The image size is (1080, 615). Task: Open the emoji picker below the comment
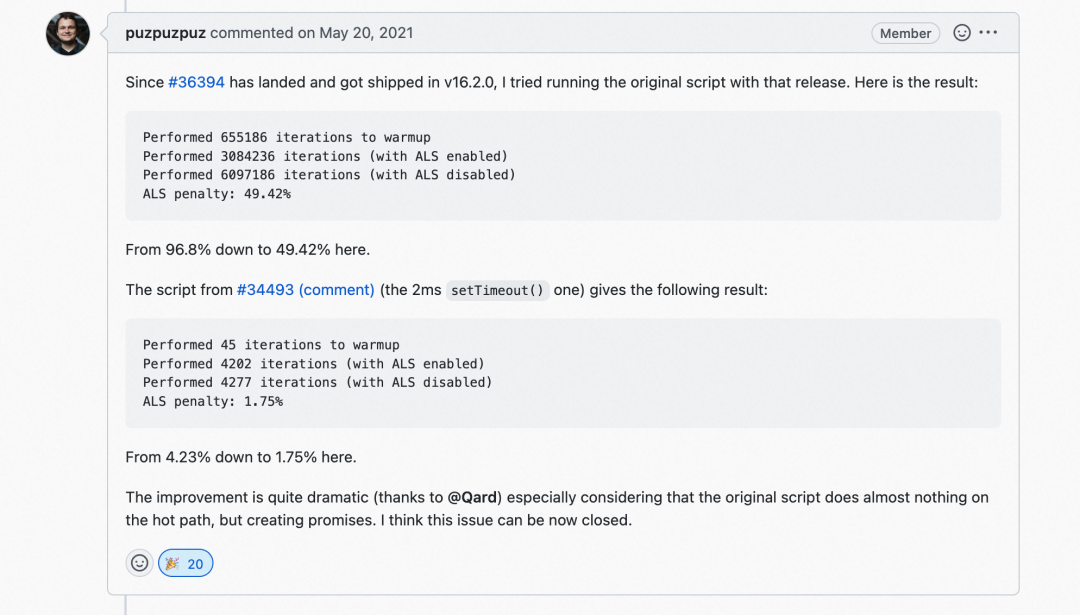tap(140, 563)
